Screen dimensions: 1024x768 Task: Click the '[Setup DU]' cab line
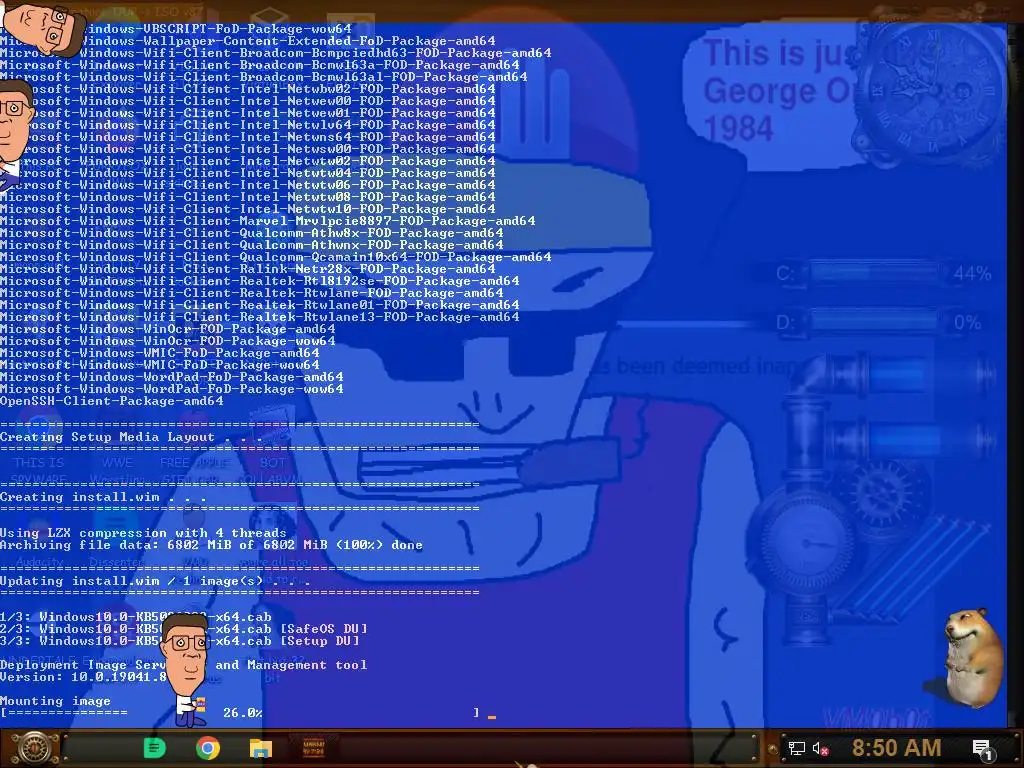pos(180,641)
